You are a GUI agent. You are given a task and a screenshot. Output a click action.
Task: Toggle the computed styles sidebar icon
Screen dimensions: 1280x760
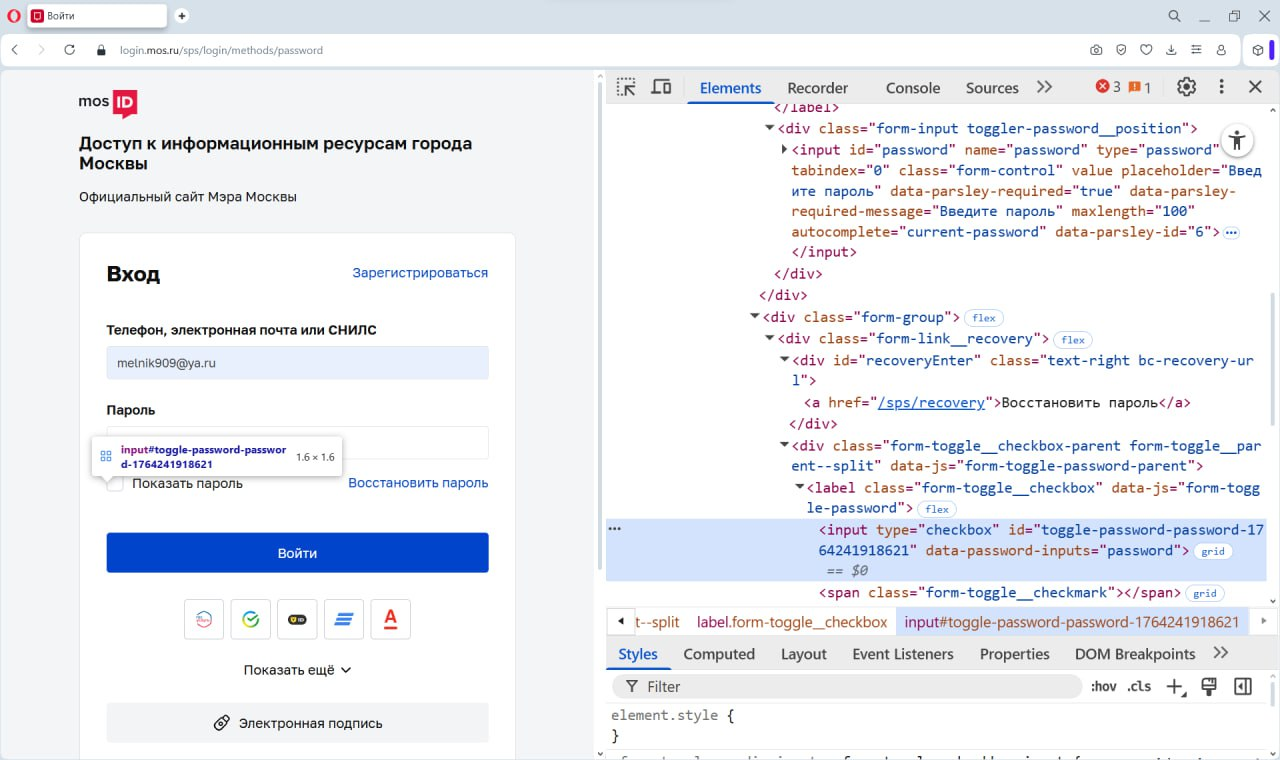(x=1242, y=686)
